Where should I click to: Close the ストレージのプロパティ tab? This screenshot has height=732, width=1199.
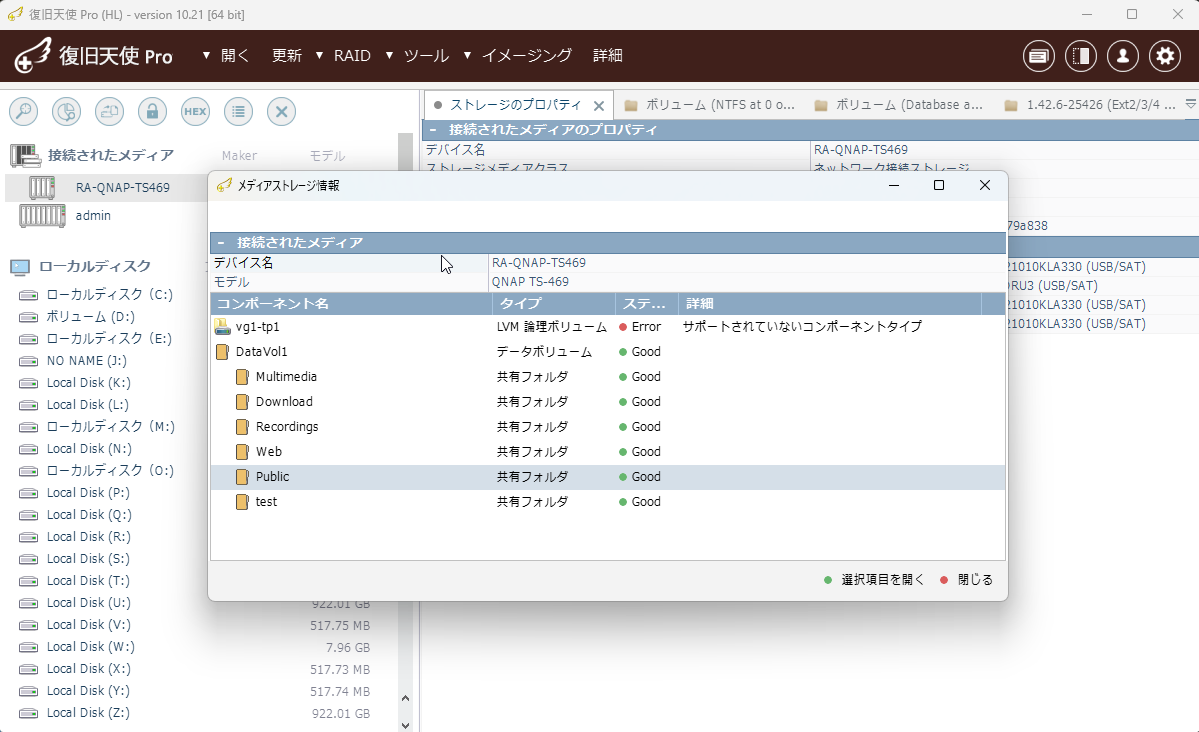pos(599,106)
